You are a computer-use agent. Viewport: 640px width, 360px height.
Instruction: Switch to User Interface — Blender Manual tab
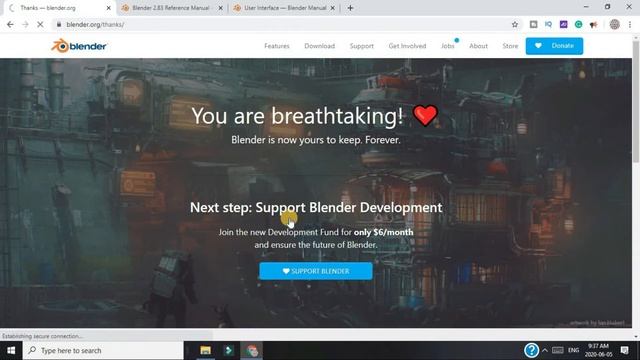tap(284, 8)
